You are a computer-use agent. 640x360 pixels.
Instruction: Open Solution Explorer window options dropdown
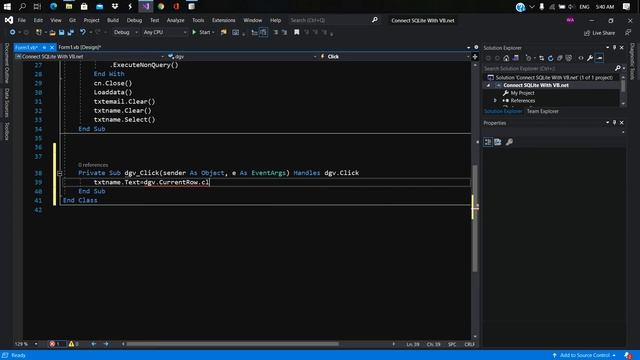click(x=607, y=48)
